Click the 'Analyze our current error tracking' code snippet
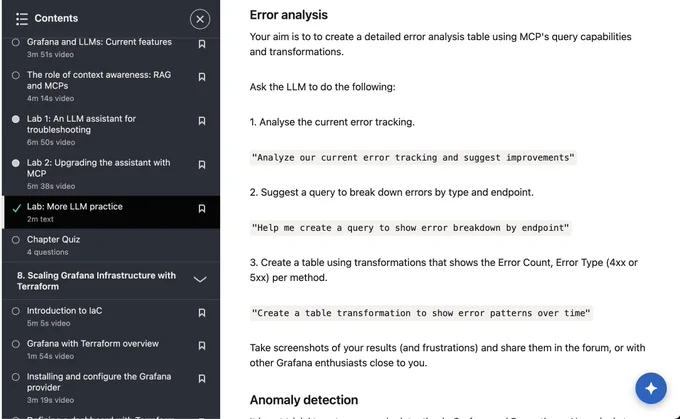680x419 pixels. (x=413, y=157)
